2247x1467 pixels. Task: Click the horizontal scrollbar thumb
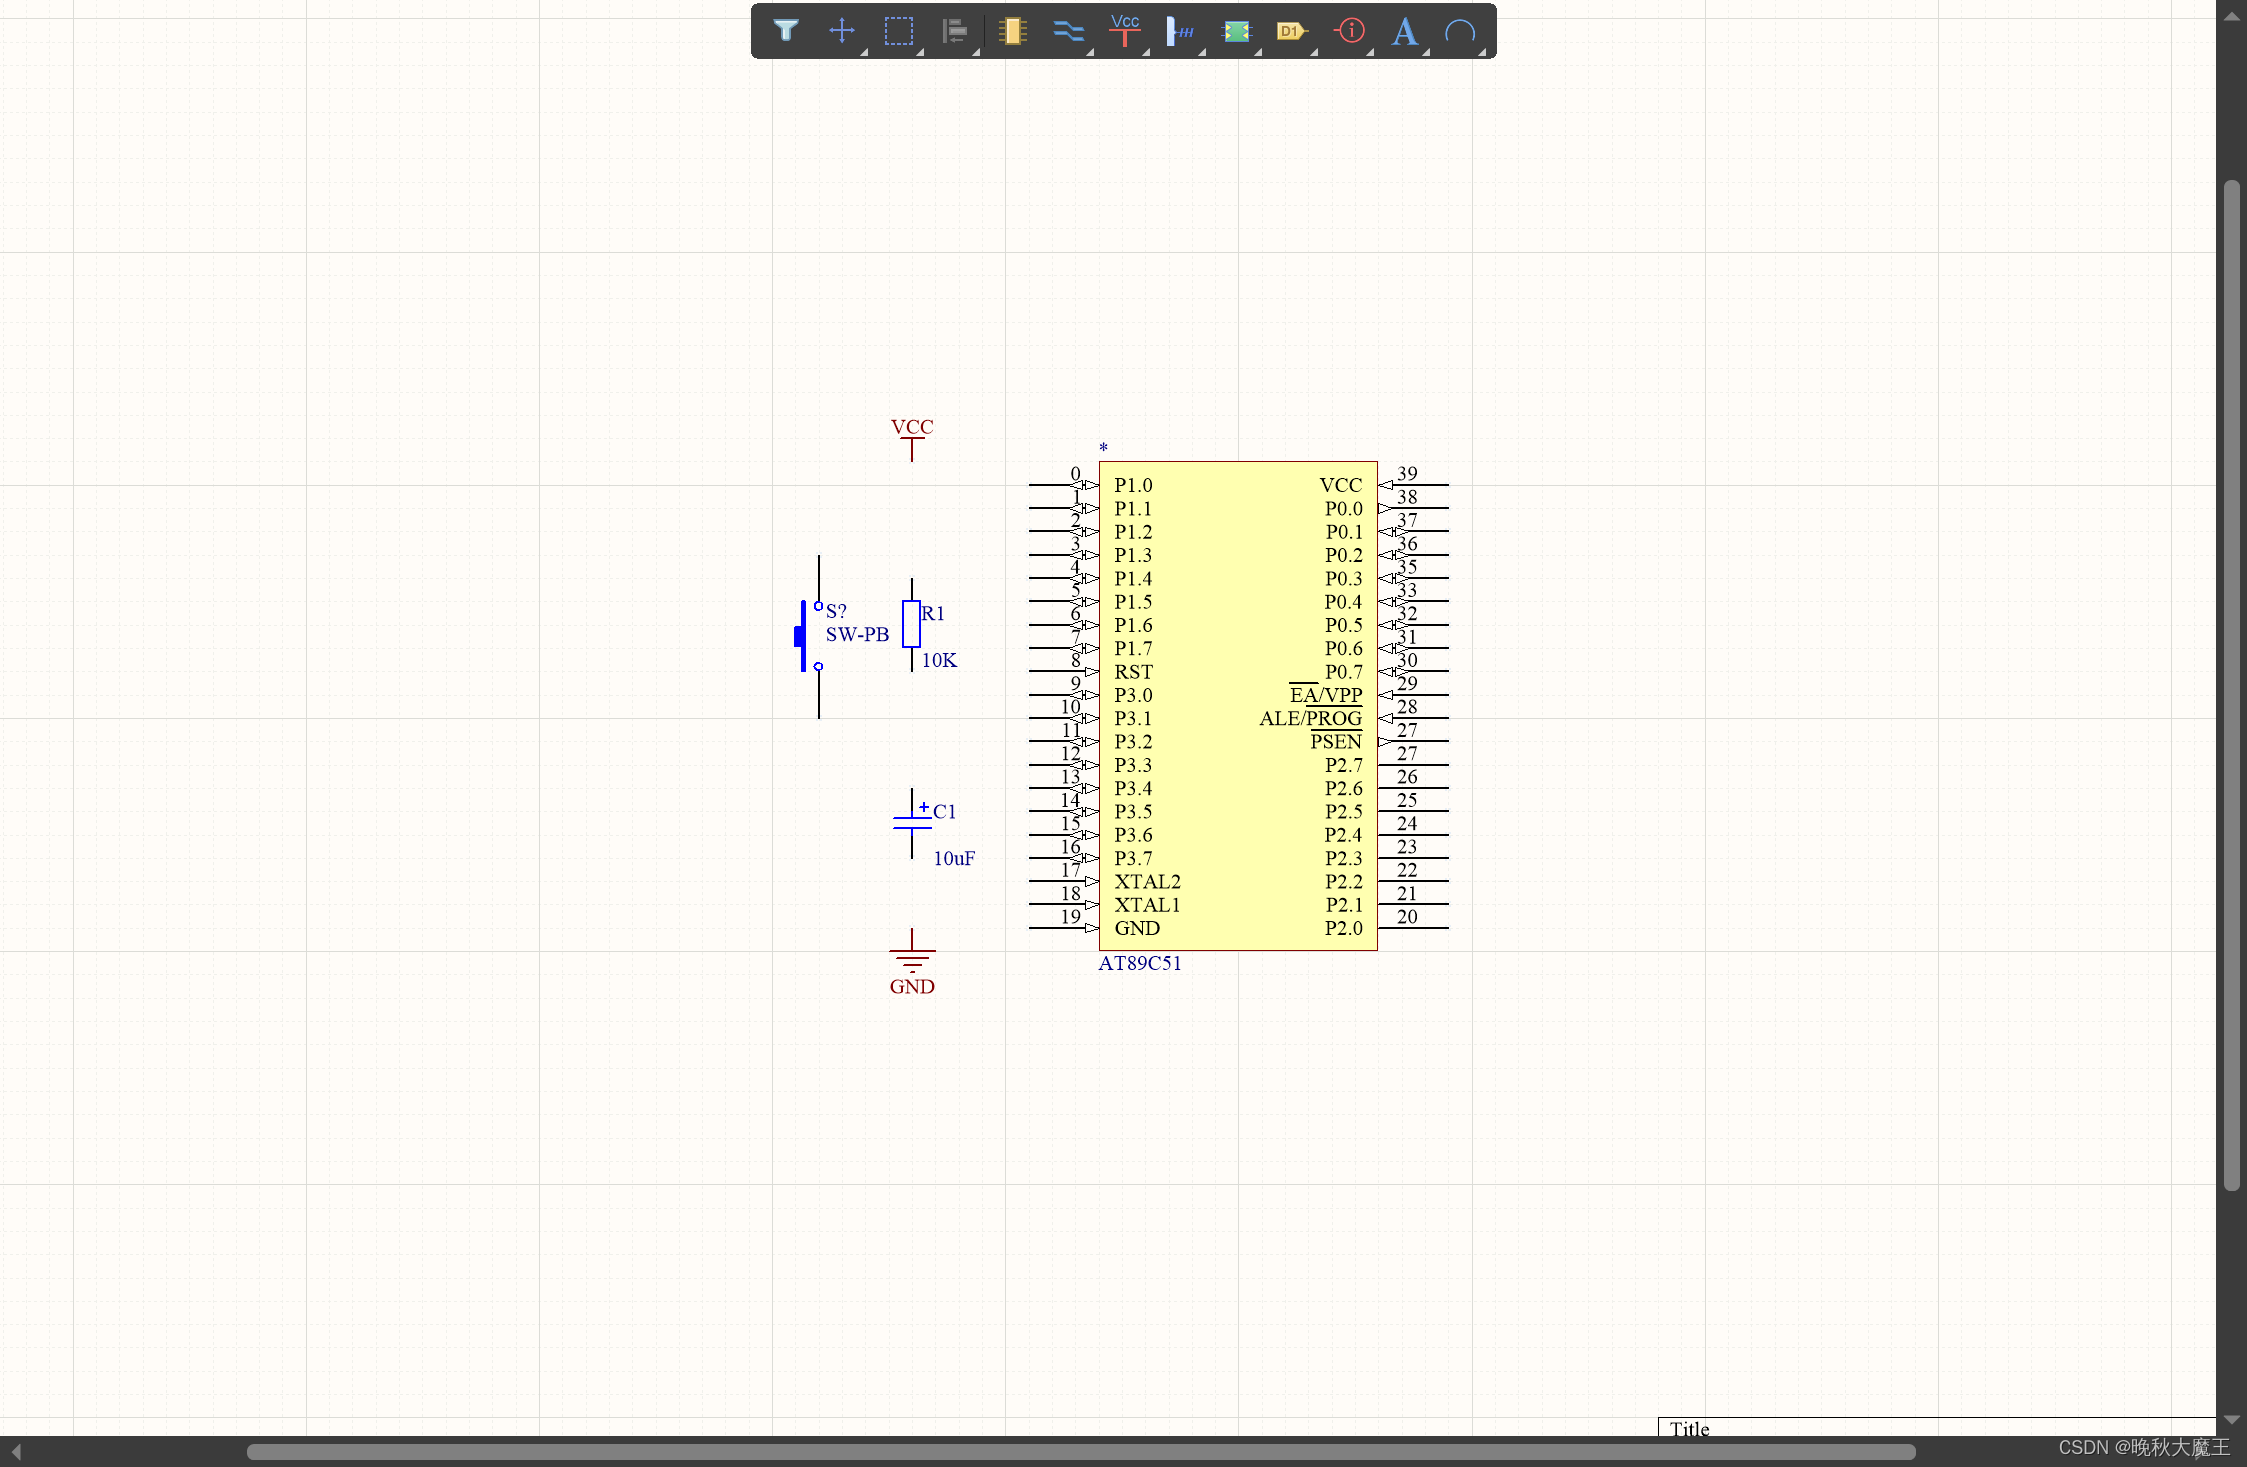[1080, 1451]
